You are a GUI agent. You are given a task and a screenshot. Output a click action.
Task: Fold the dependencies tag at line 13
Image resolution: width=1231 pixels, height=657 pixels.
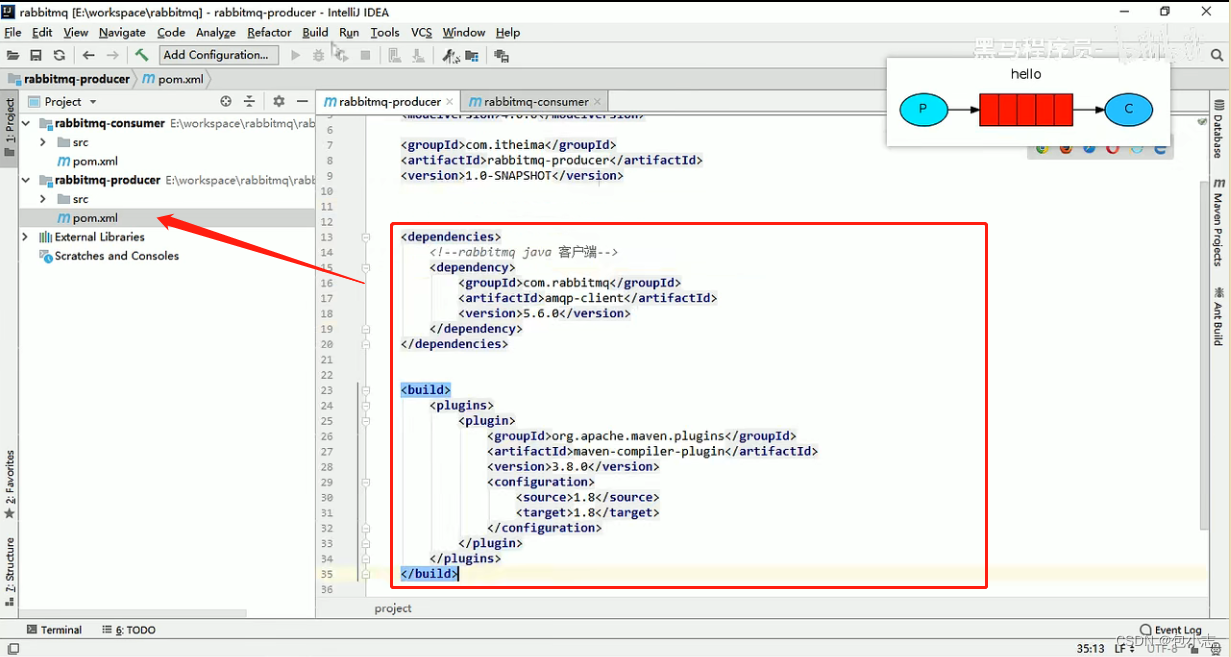367,237
